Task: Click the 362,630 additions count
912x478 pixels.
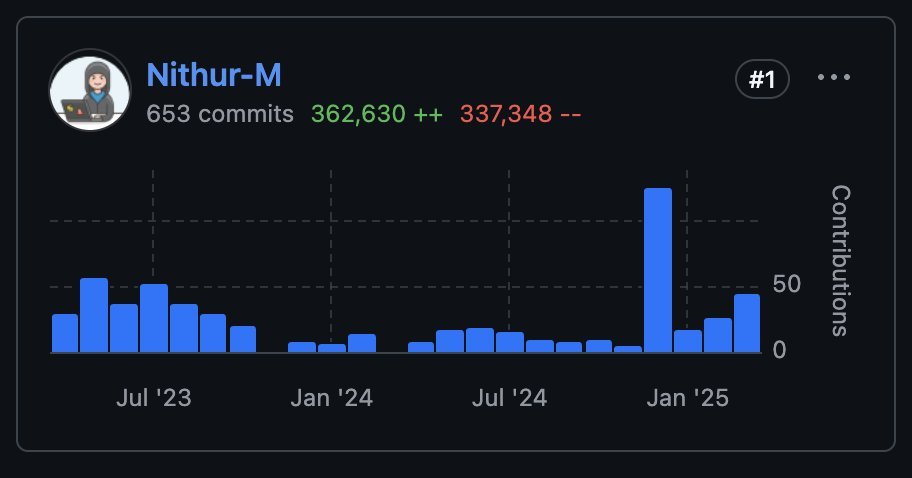Action: click(x=376, y=114)
